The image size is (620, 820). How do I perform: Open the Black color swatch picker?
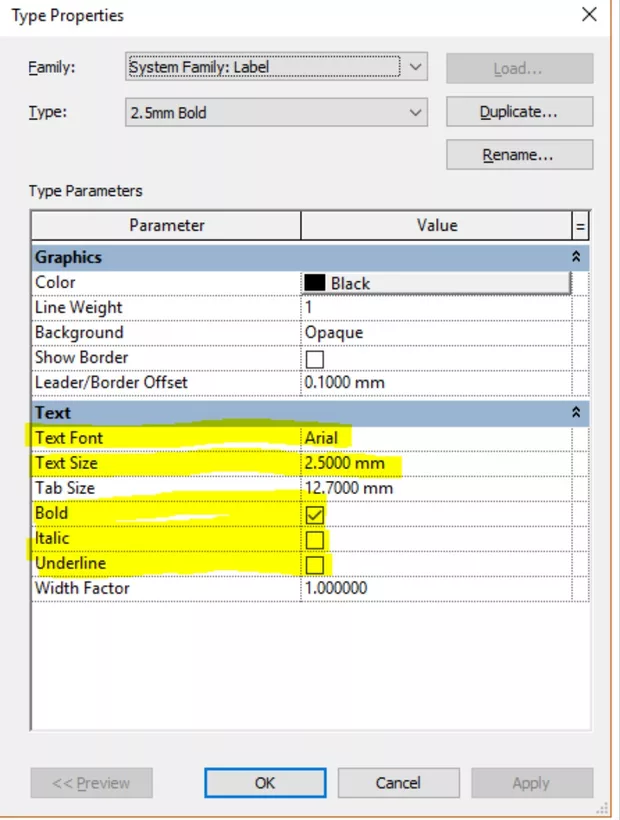click(x=437, y=283)
